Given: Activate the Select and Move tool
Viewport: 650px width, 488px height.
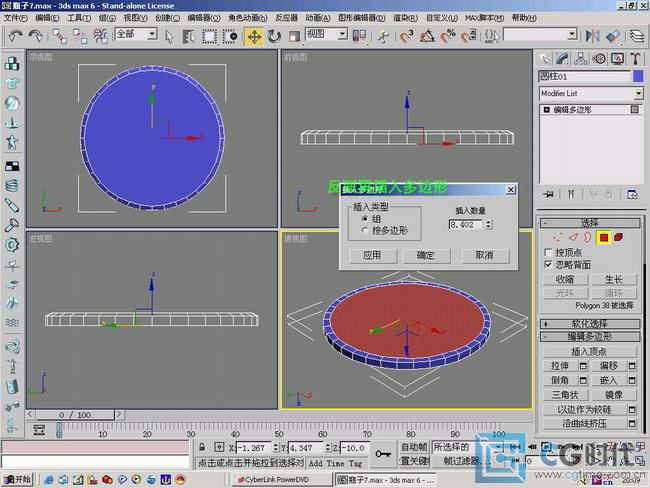Looking at the screenshot, I should point(254,36).
